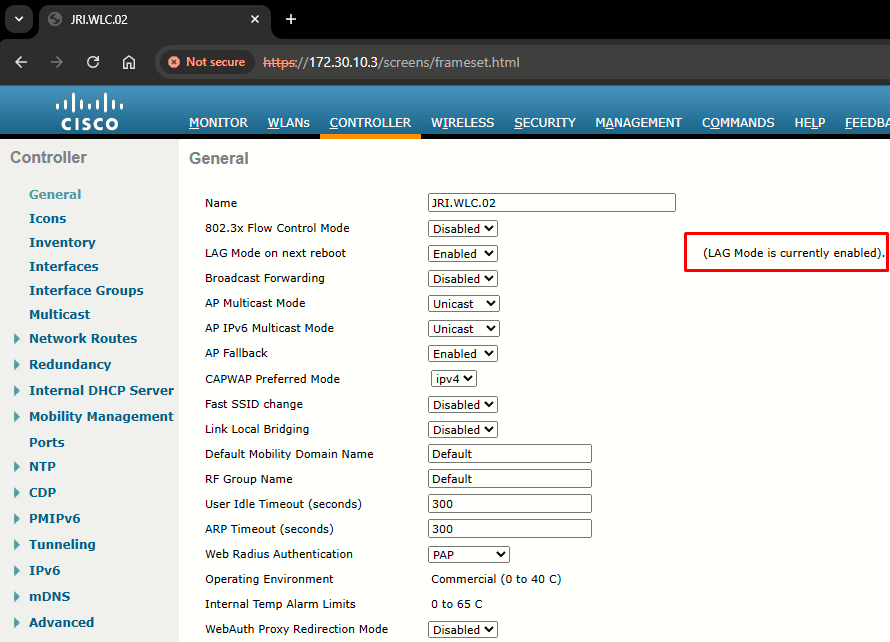
Task: Open the SECURITY menu
Action: (x=545, y=123)
